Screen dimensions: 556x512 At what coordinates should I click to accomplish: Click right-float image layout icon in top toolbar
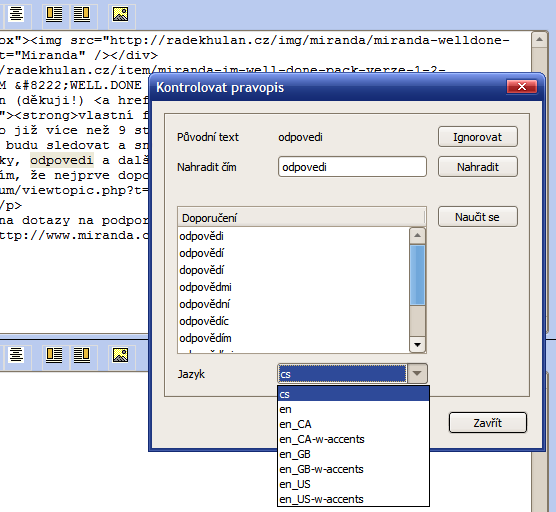[x=82, y=14]
